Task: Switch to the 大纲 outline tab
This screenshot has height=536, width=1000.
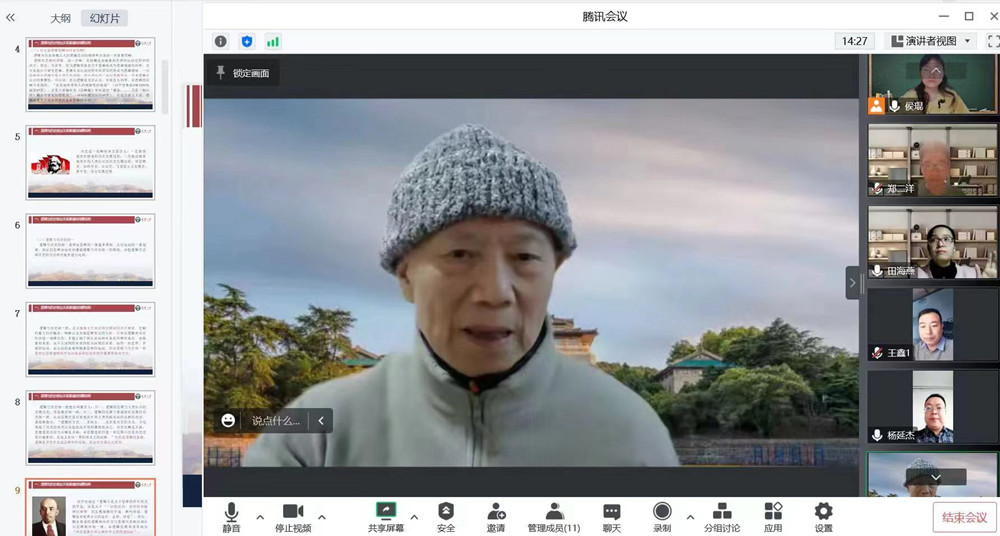Action: point(61,18)
